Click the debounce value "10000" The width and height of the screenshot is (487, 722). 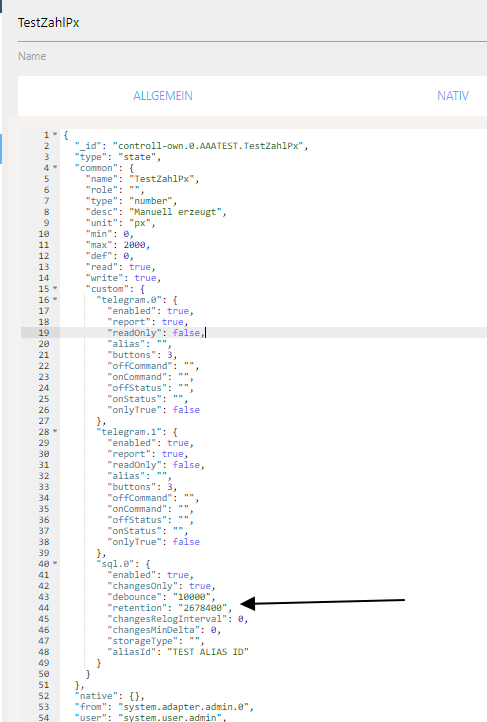pyautogui.click(x=194, y=597)
